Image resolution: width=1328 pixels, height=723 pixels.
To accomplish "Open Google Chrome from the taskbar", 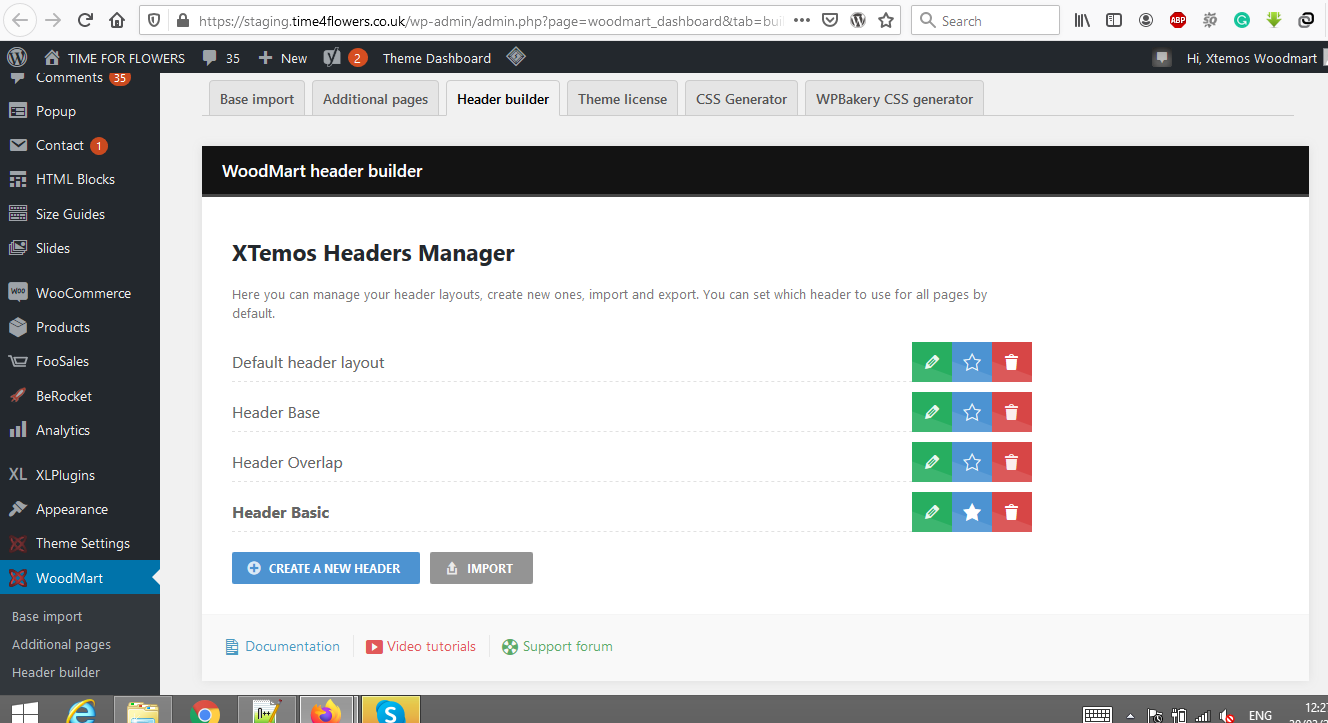I will point(206,712).
